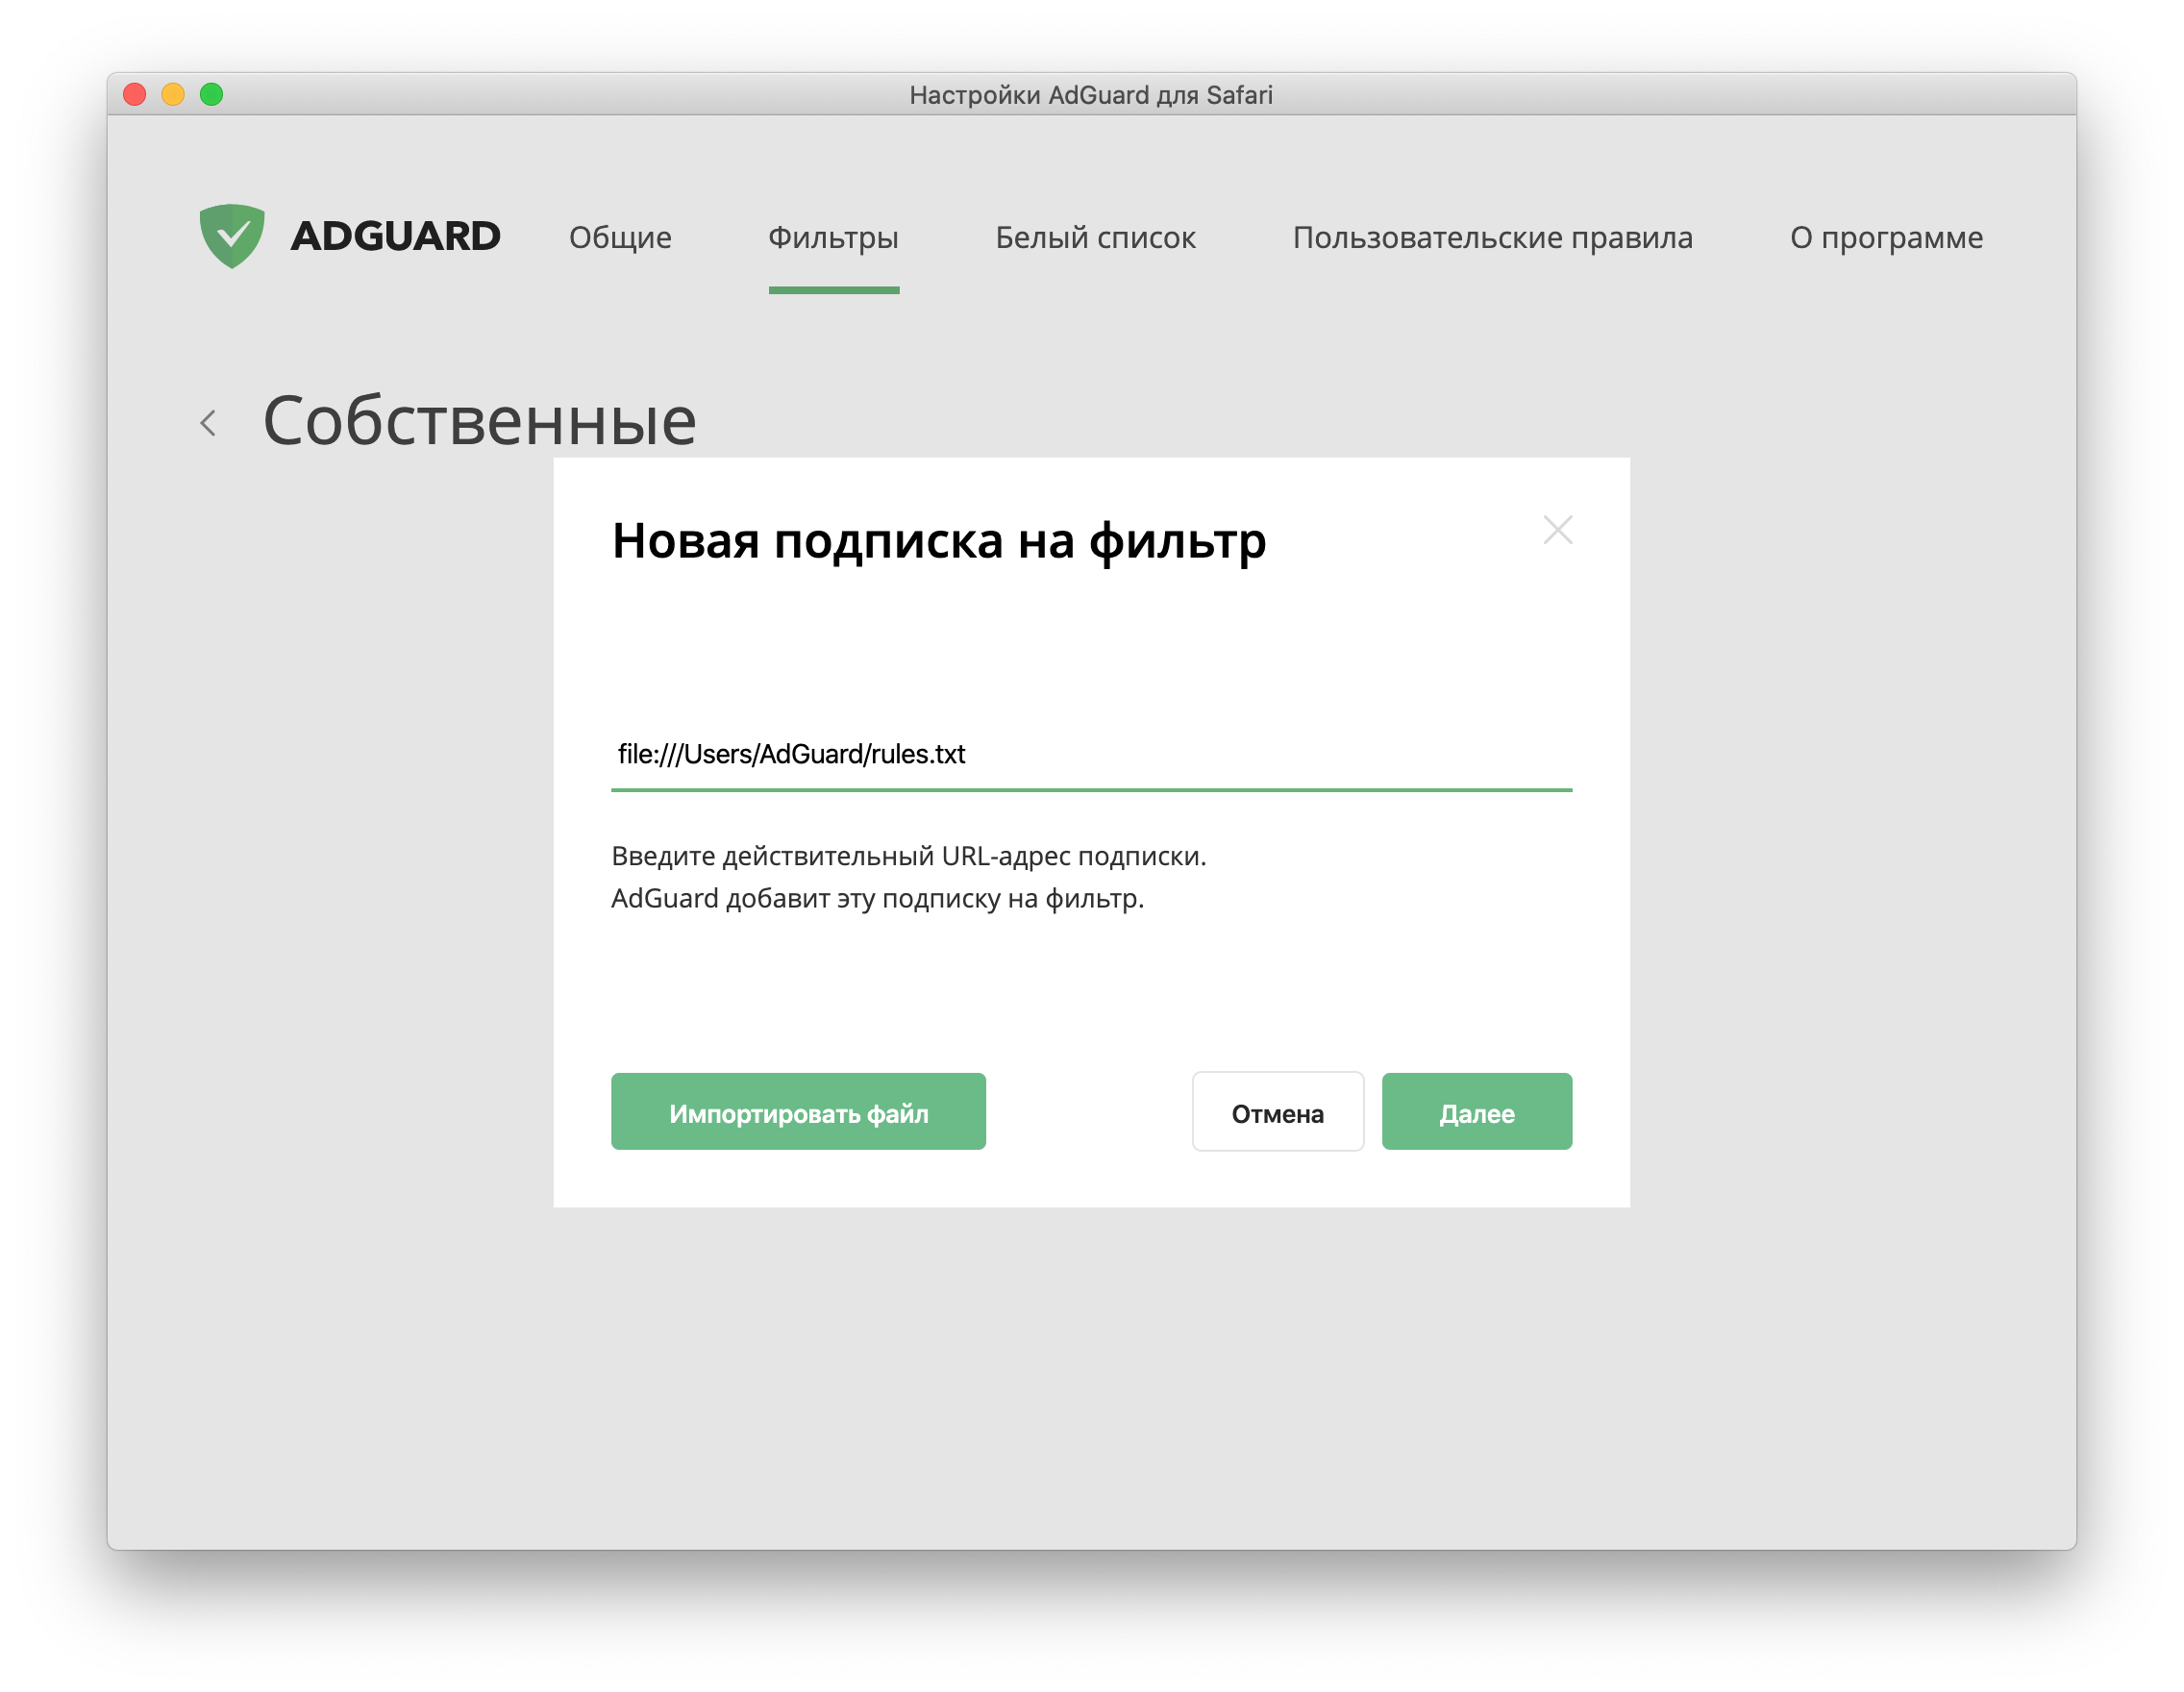Viewport: 2184px width, 1692px height.
Task: Cancel with the Отмена button
Action: pyautogui.click(x=1277, y=1111)
